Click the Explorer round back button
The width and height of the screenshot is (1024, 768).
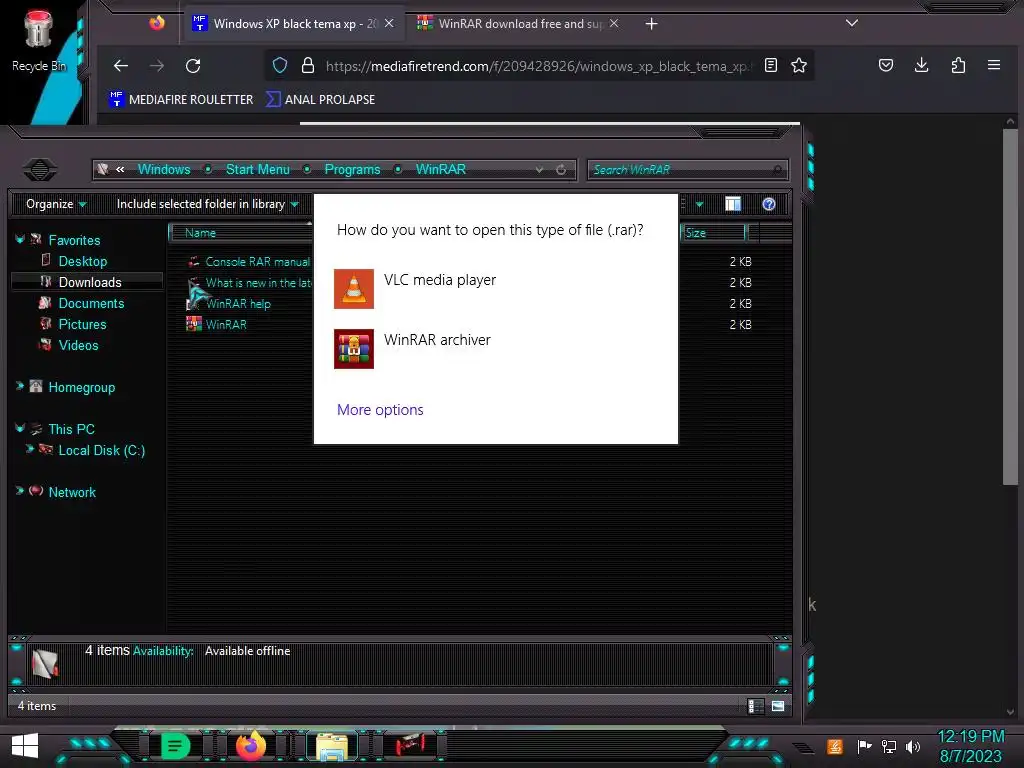pos(40,170)
